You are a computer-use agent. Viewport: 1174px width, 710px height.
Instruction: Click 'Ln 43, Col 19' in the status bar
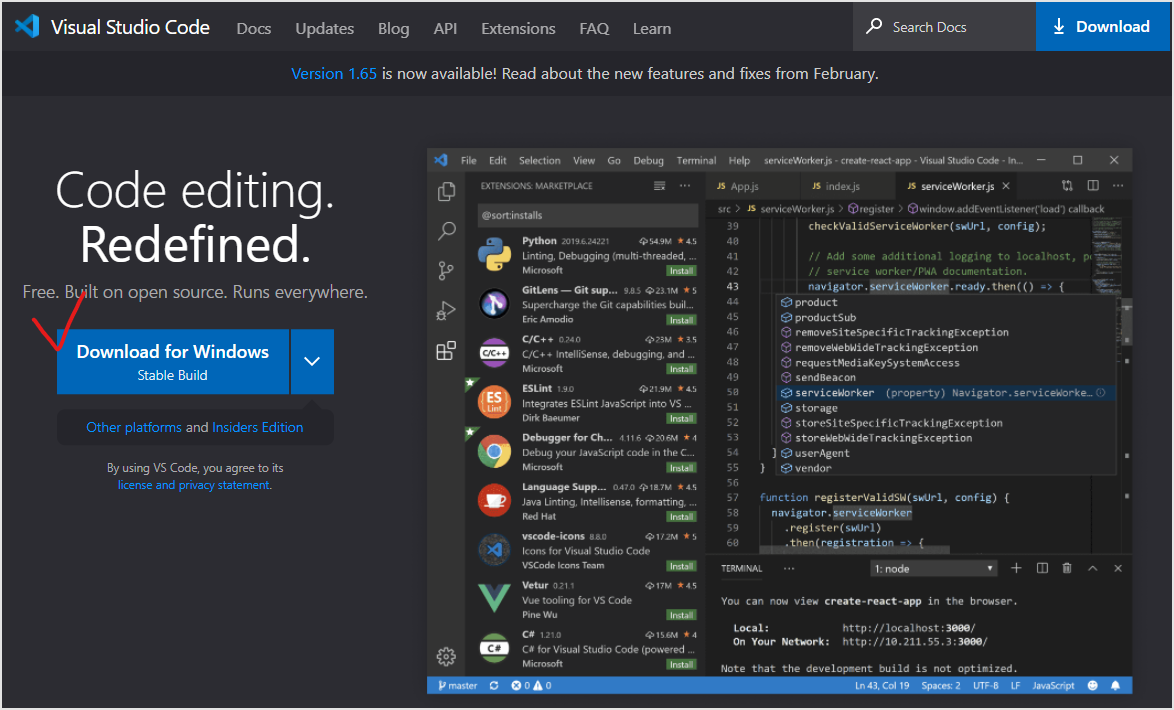pos(882,685)
